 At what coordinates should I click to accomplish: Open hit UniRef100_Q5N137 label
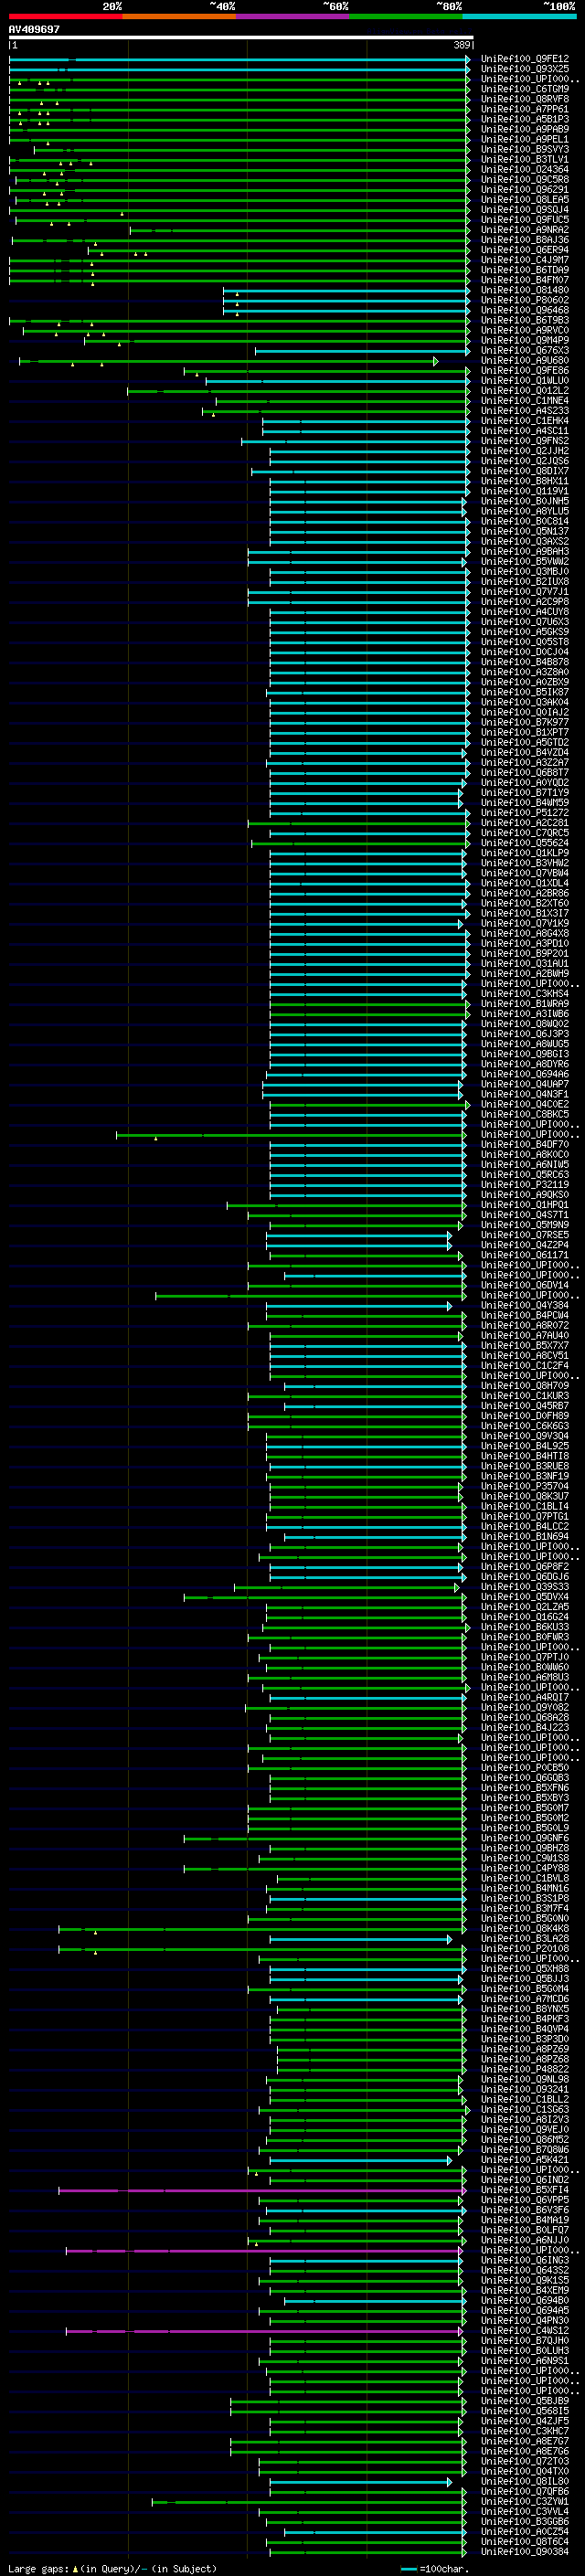[x=524, y=532]
